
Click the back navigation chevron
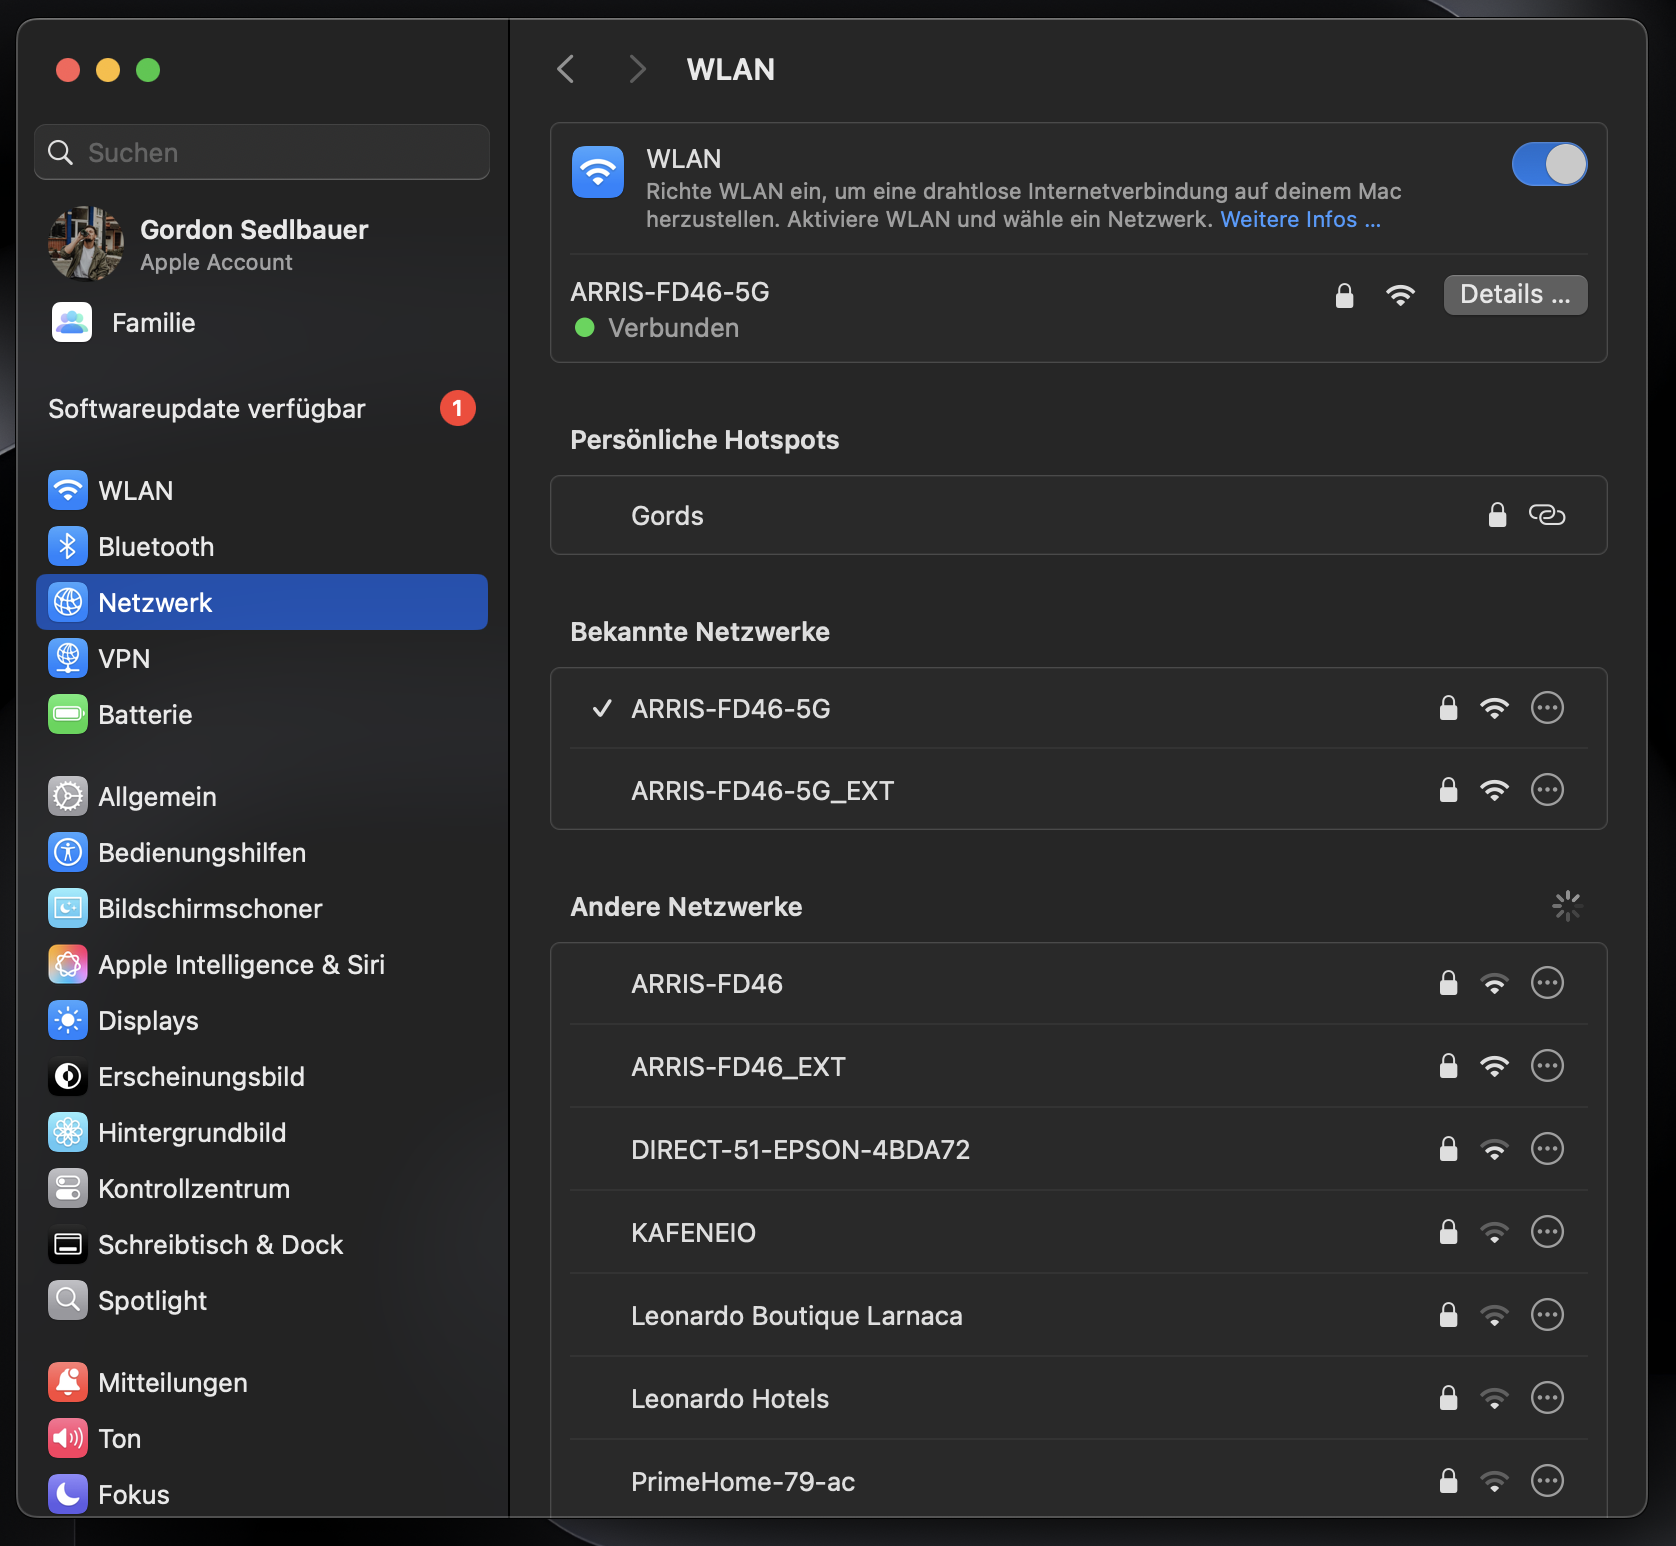tap(565, 69)
